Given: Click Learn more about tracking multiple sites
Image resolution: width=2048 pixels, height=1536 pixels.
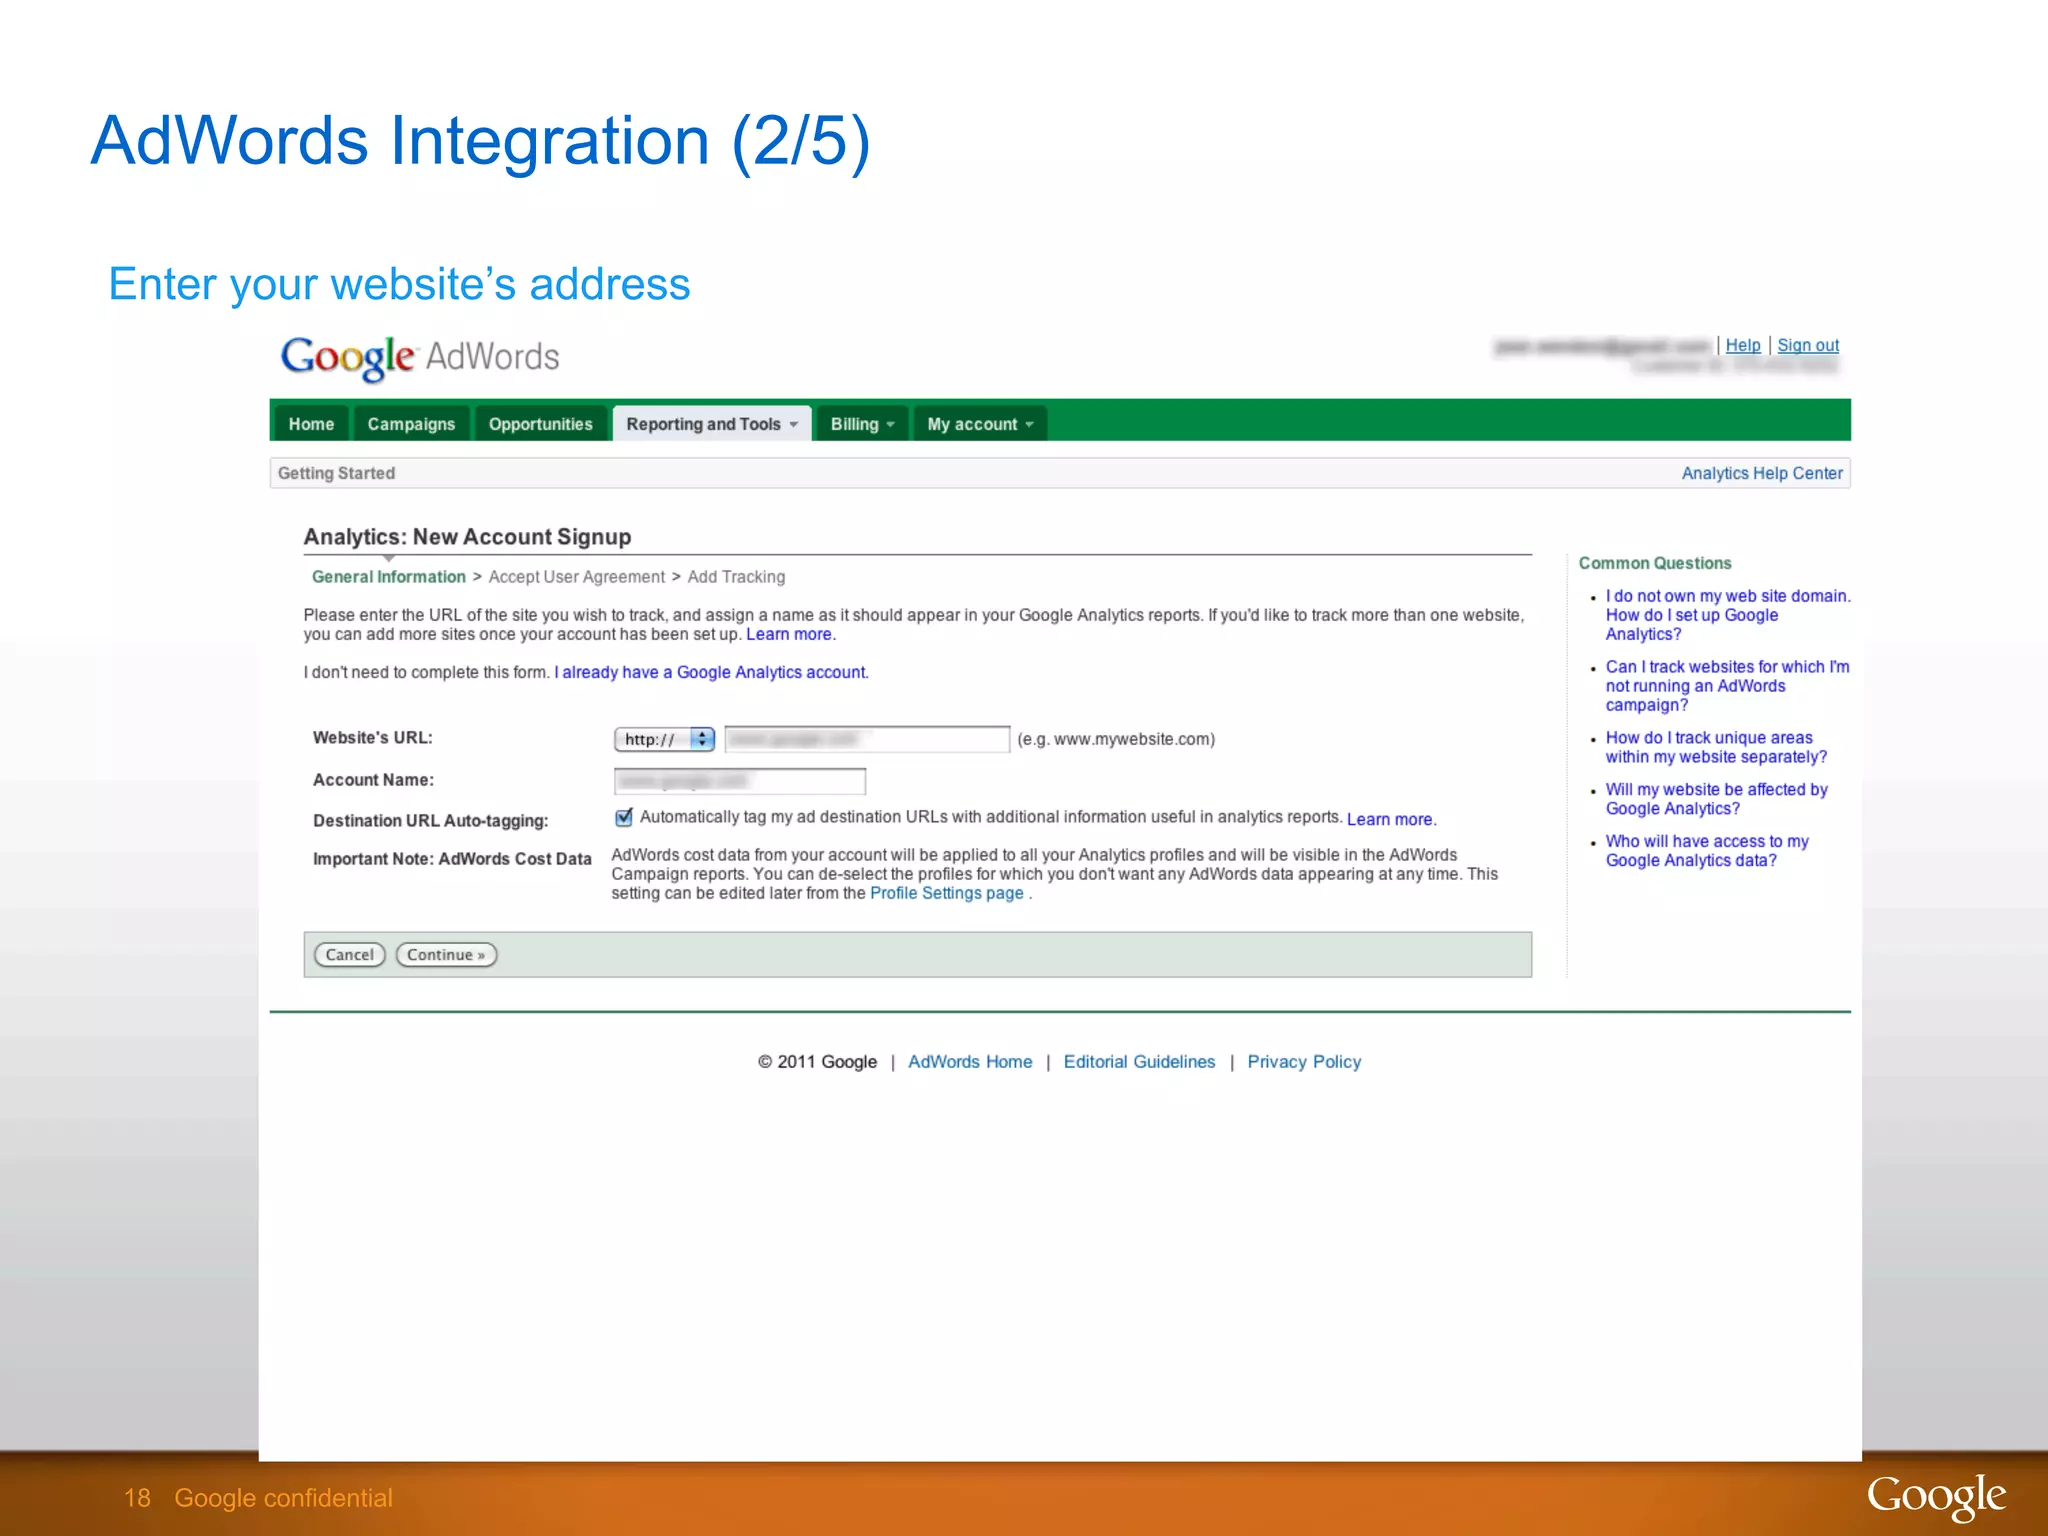Looking at the screenshot, I should (x=789, y=634).
